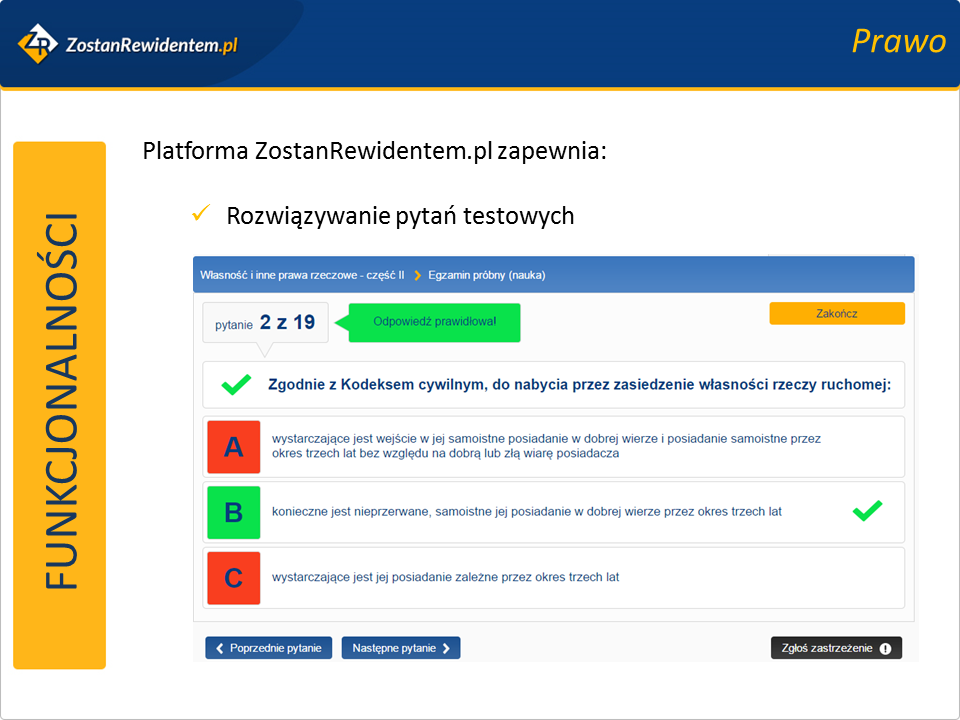Image resolution: width=960 pixels, height=720 pixels.
Task: Choose answer text about dobra wiara trzy lata
Action: 527,512
